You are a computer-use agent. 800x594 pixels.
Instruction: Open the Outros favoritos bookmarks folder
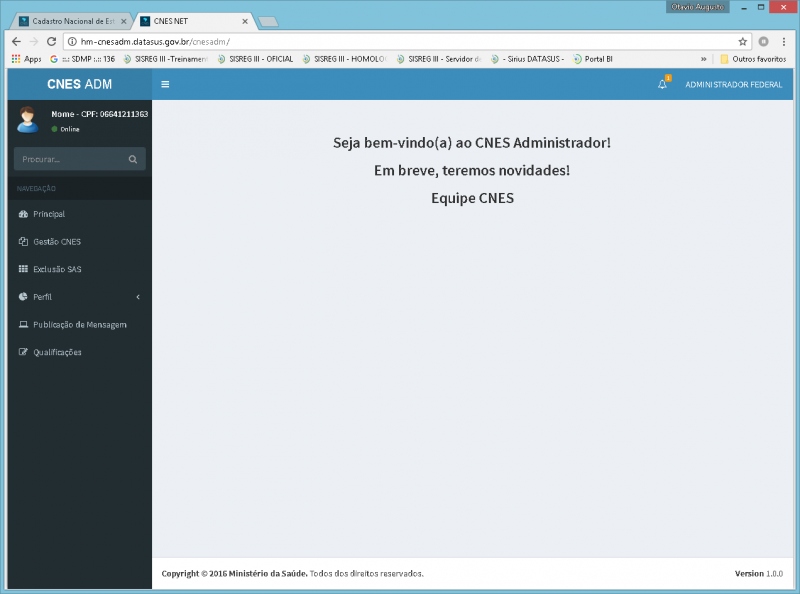coord(754,59)
